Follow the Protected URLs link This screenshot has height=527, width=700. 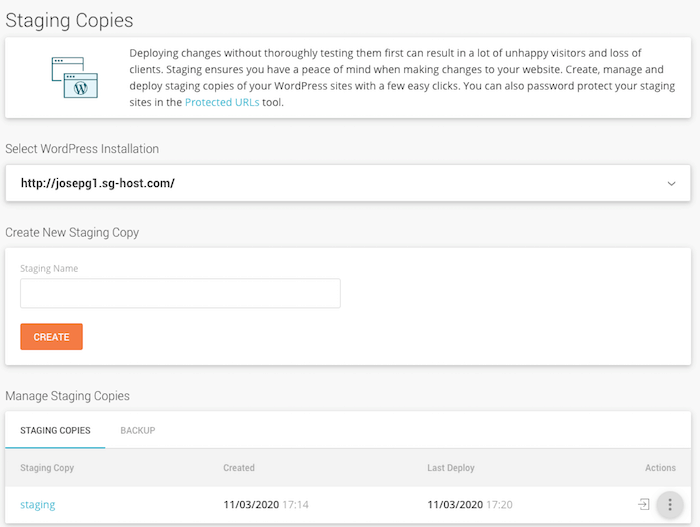click(221, 102)
